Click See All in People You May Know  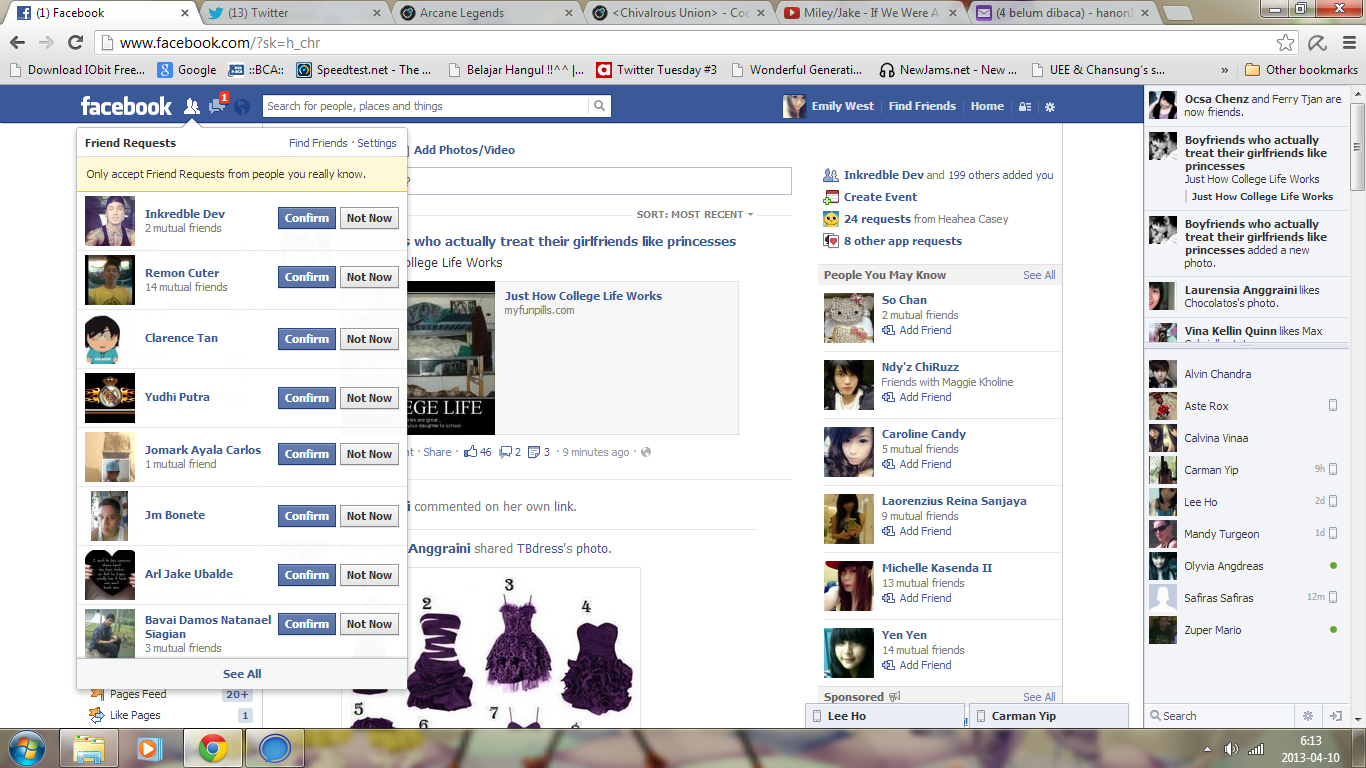click(x=1039, y=275)
